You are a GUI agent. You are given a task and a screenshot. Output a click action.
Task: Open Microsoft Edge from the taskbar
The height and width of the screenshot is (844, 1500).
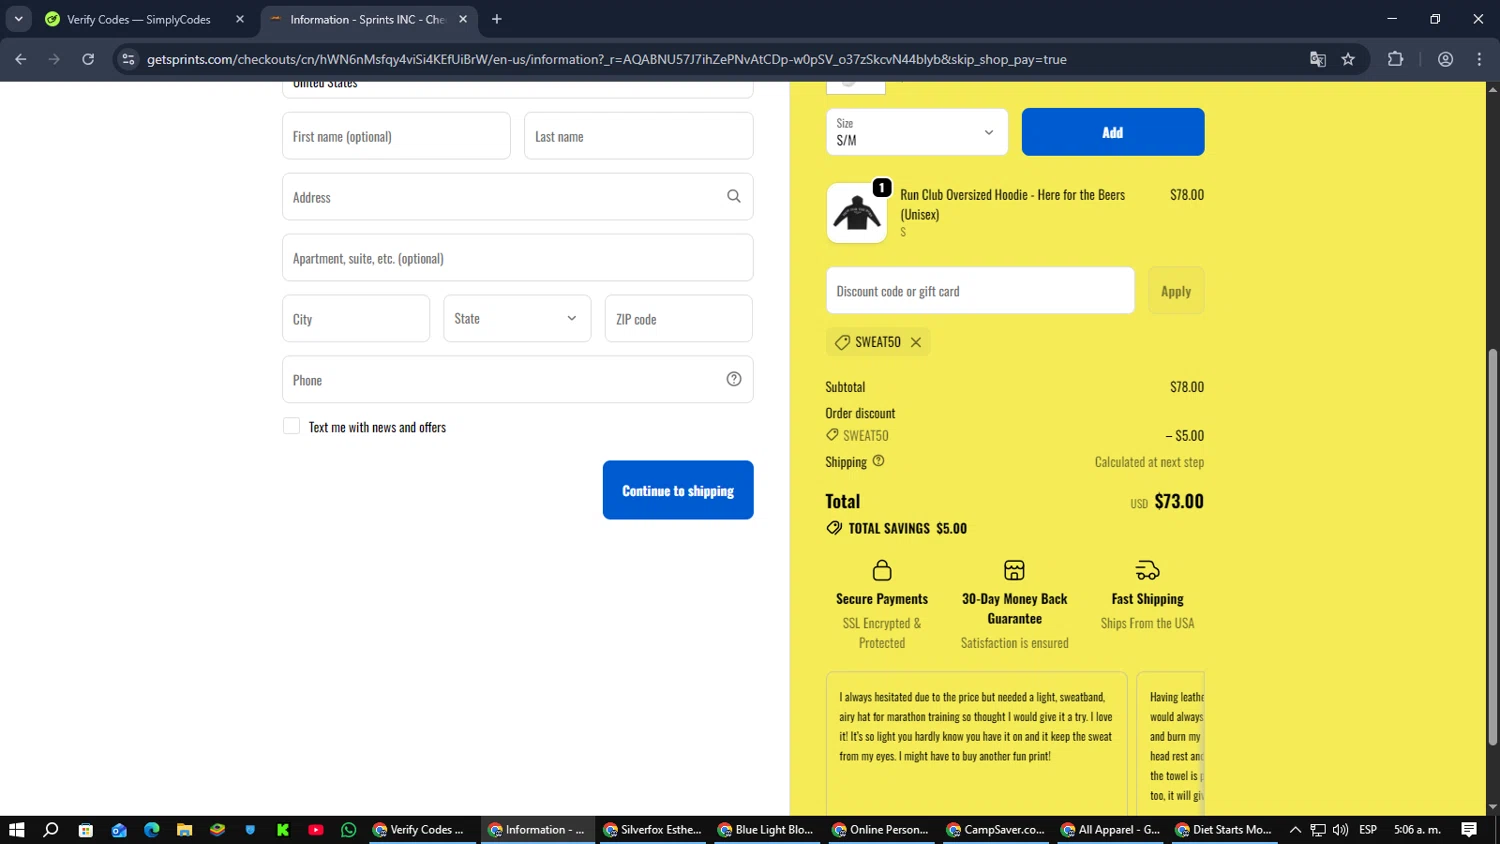[x=152, y=830]
